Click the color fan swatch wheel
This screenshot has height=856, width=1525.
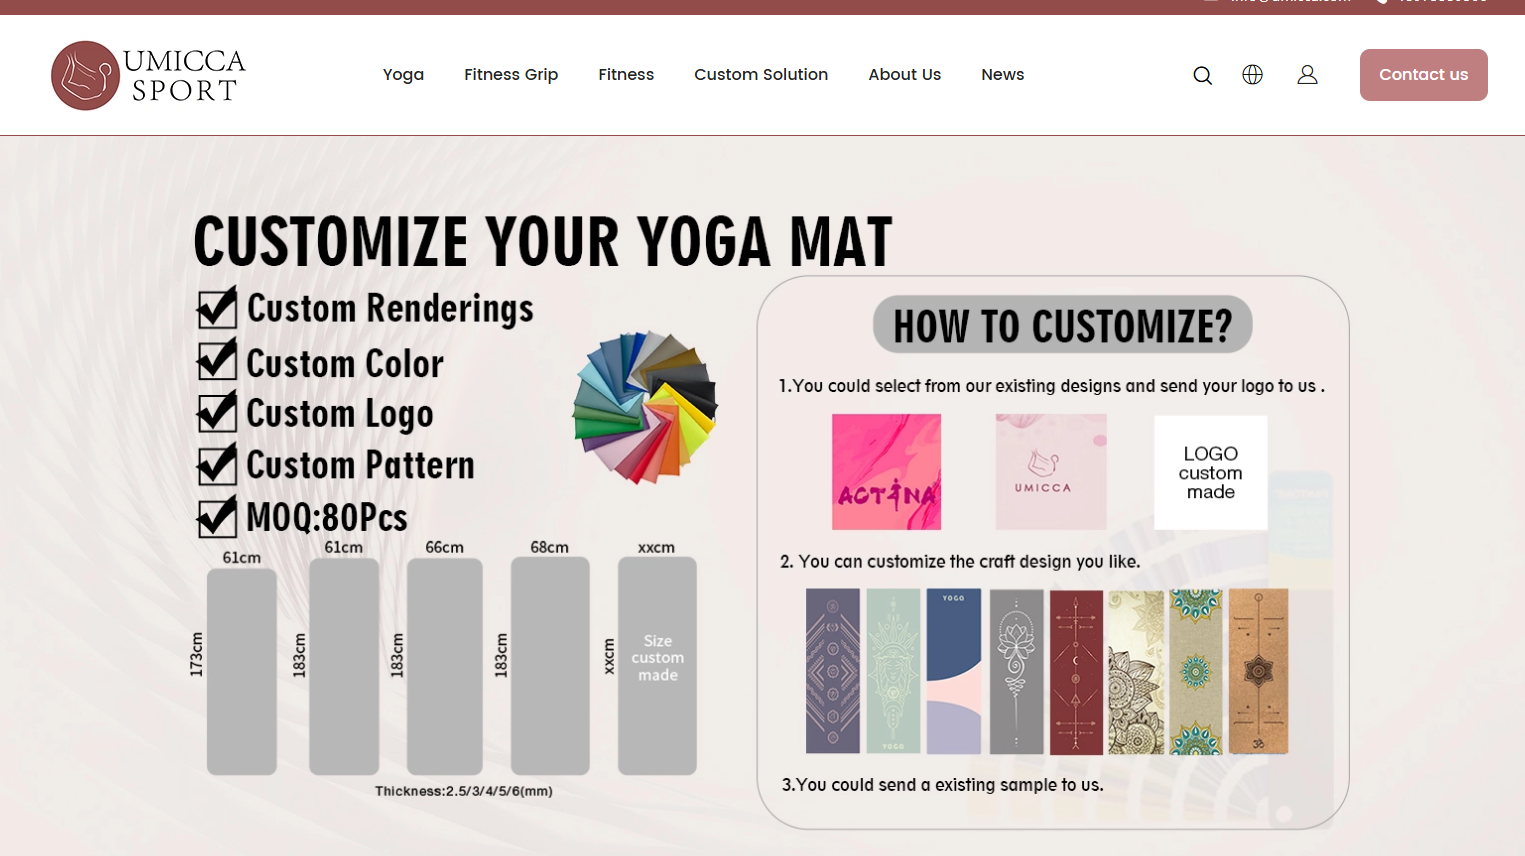(645, 406)
